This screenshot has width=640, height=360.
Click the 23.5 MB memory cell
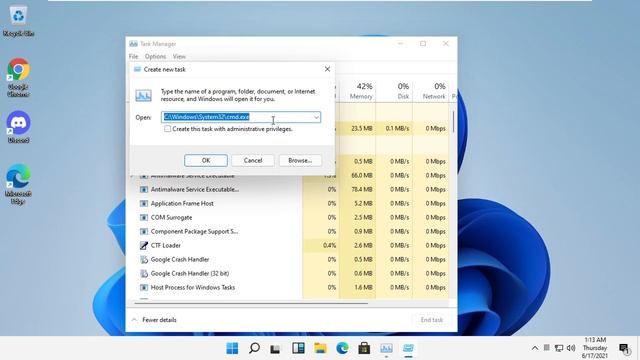tap(358, 128)
